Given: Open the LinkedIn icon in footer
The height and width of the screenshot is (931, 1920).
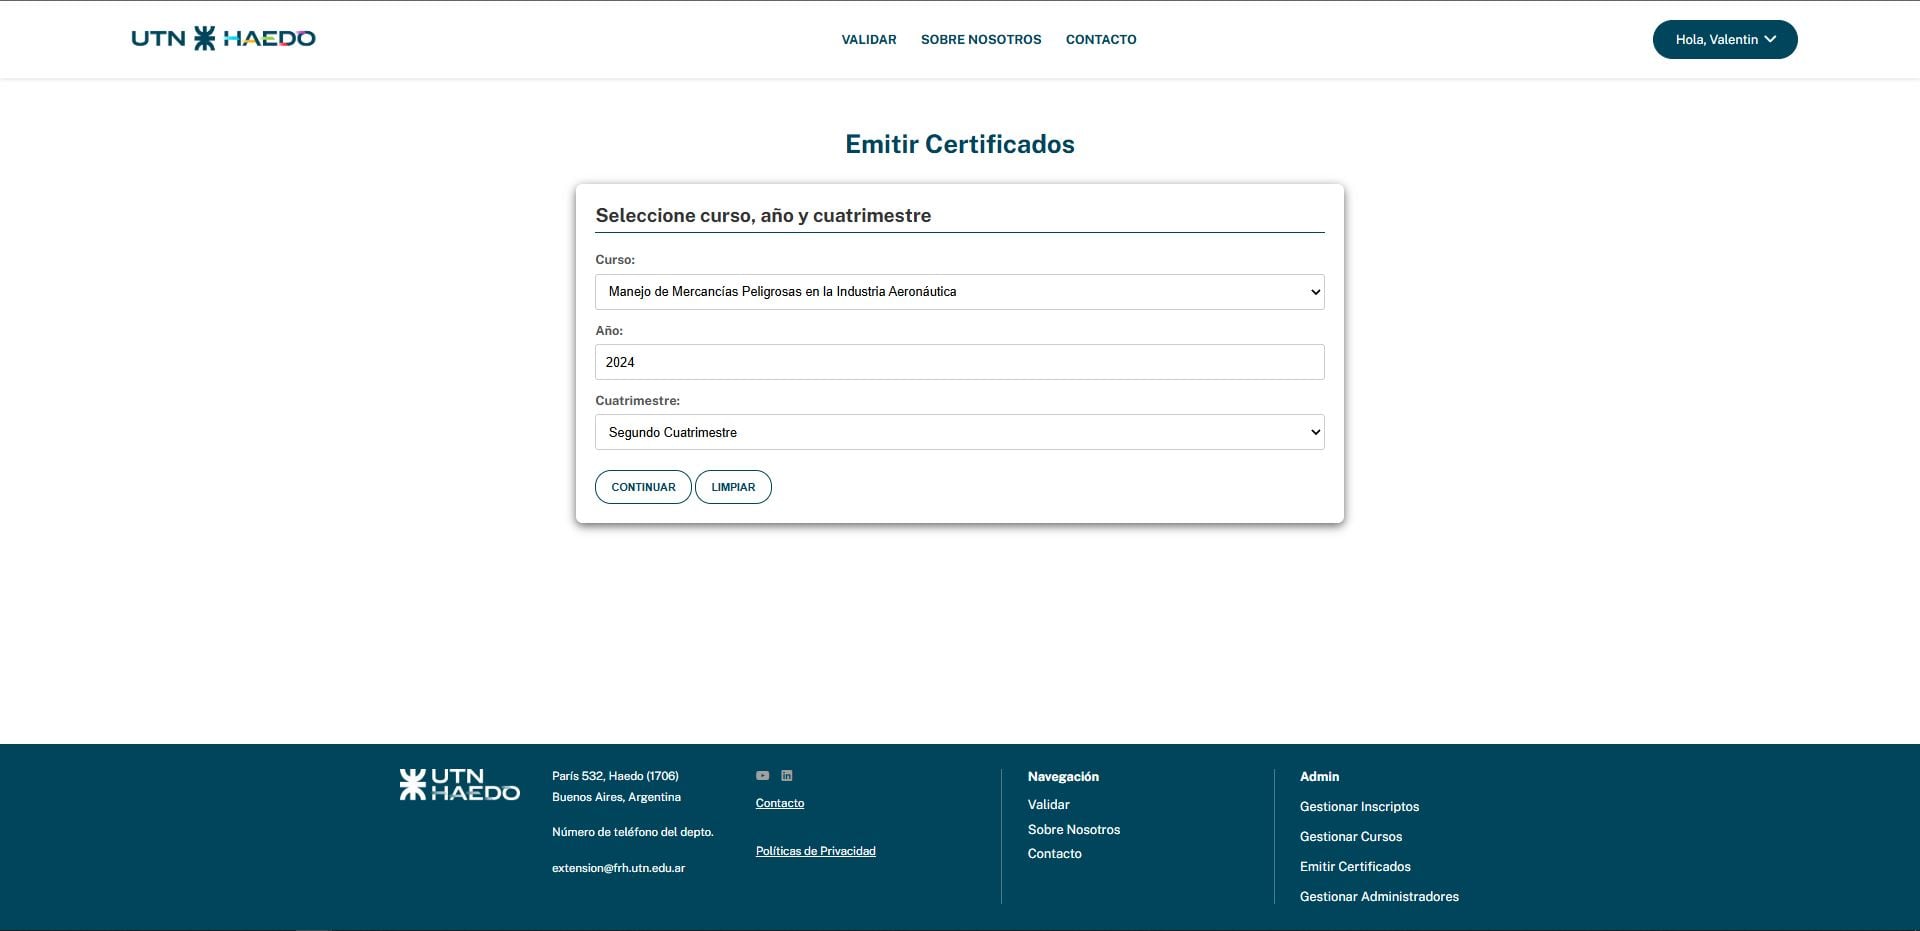Looking at the screenshot, I should point(787,776).
